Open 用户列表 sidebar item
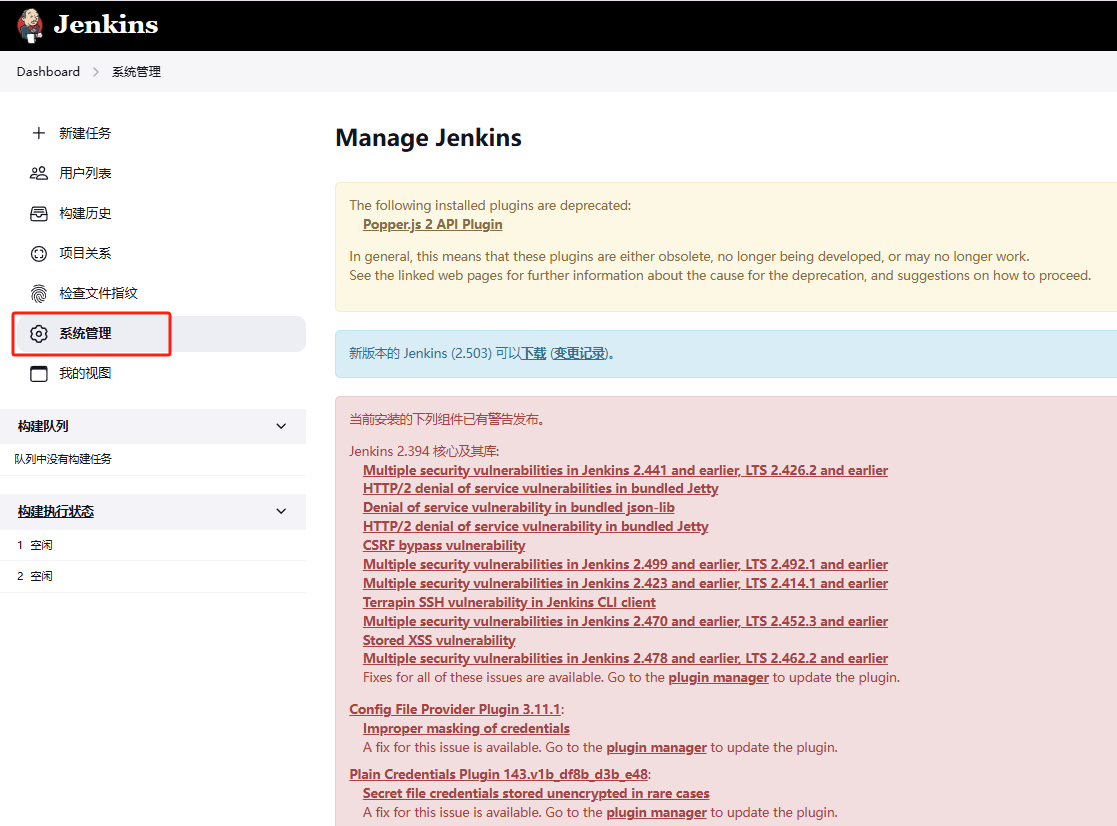Image resolution: width=1117 pixels, height=826 pixels. [85, 173]
